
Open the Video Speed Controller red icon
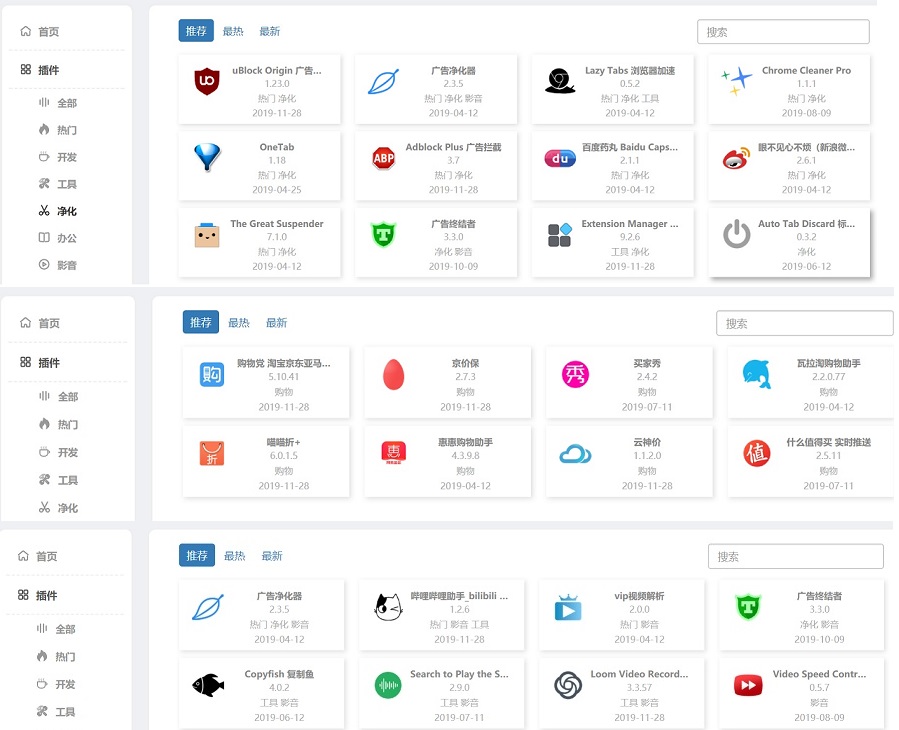pos(747,685)
